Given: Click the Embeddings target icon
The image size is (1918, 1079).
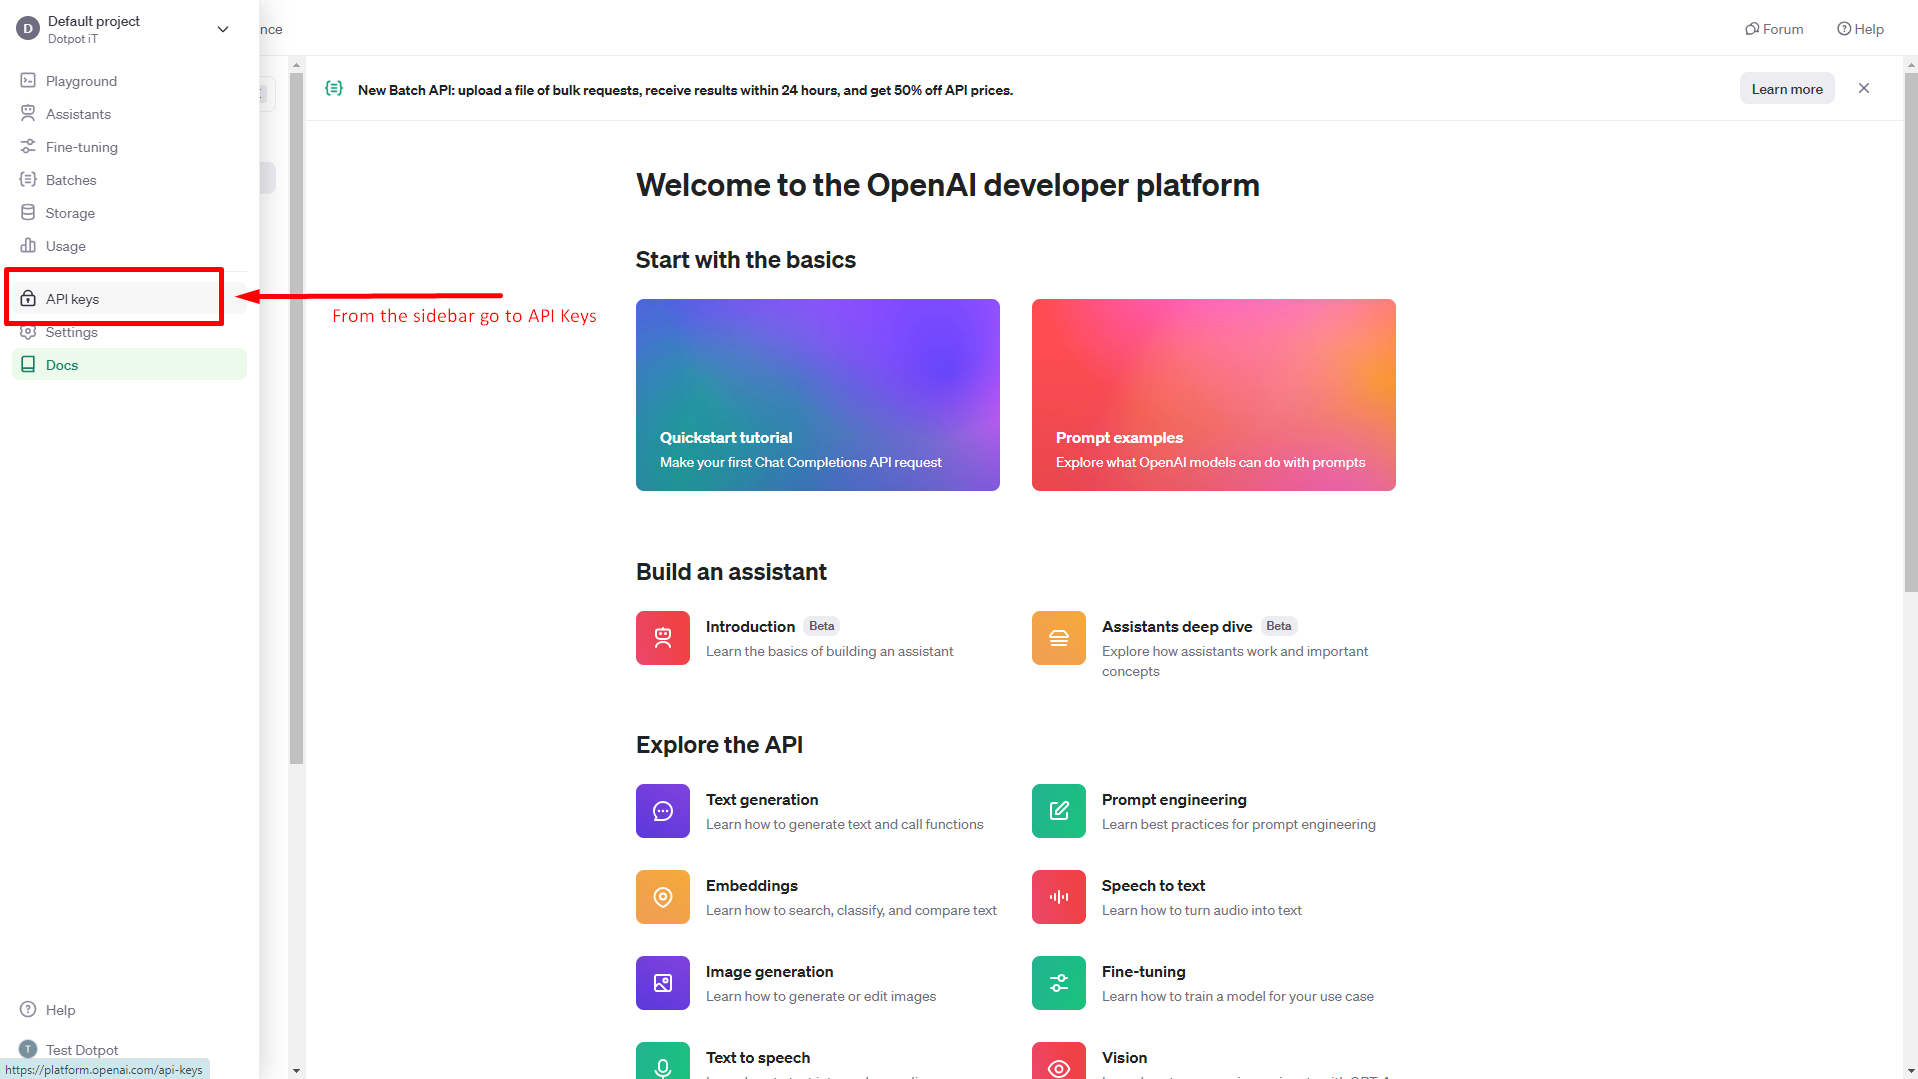Looking at the screenshot, I should point(663,897).
